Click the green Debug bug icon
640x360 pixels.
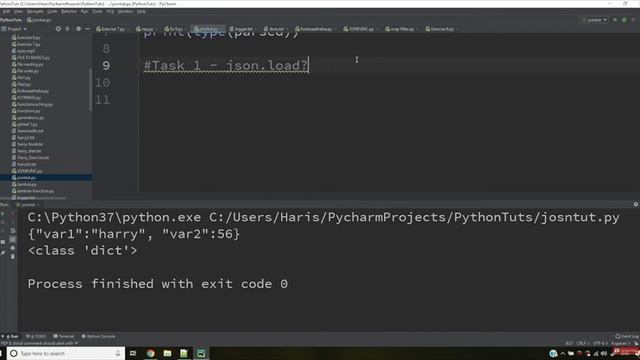[624, 20]
